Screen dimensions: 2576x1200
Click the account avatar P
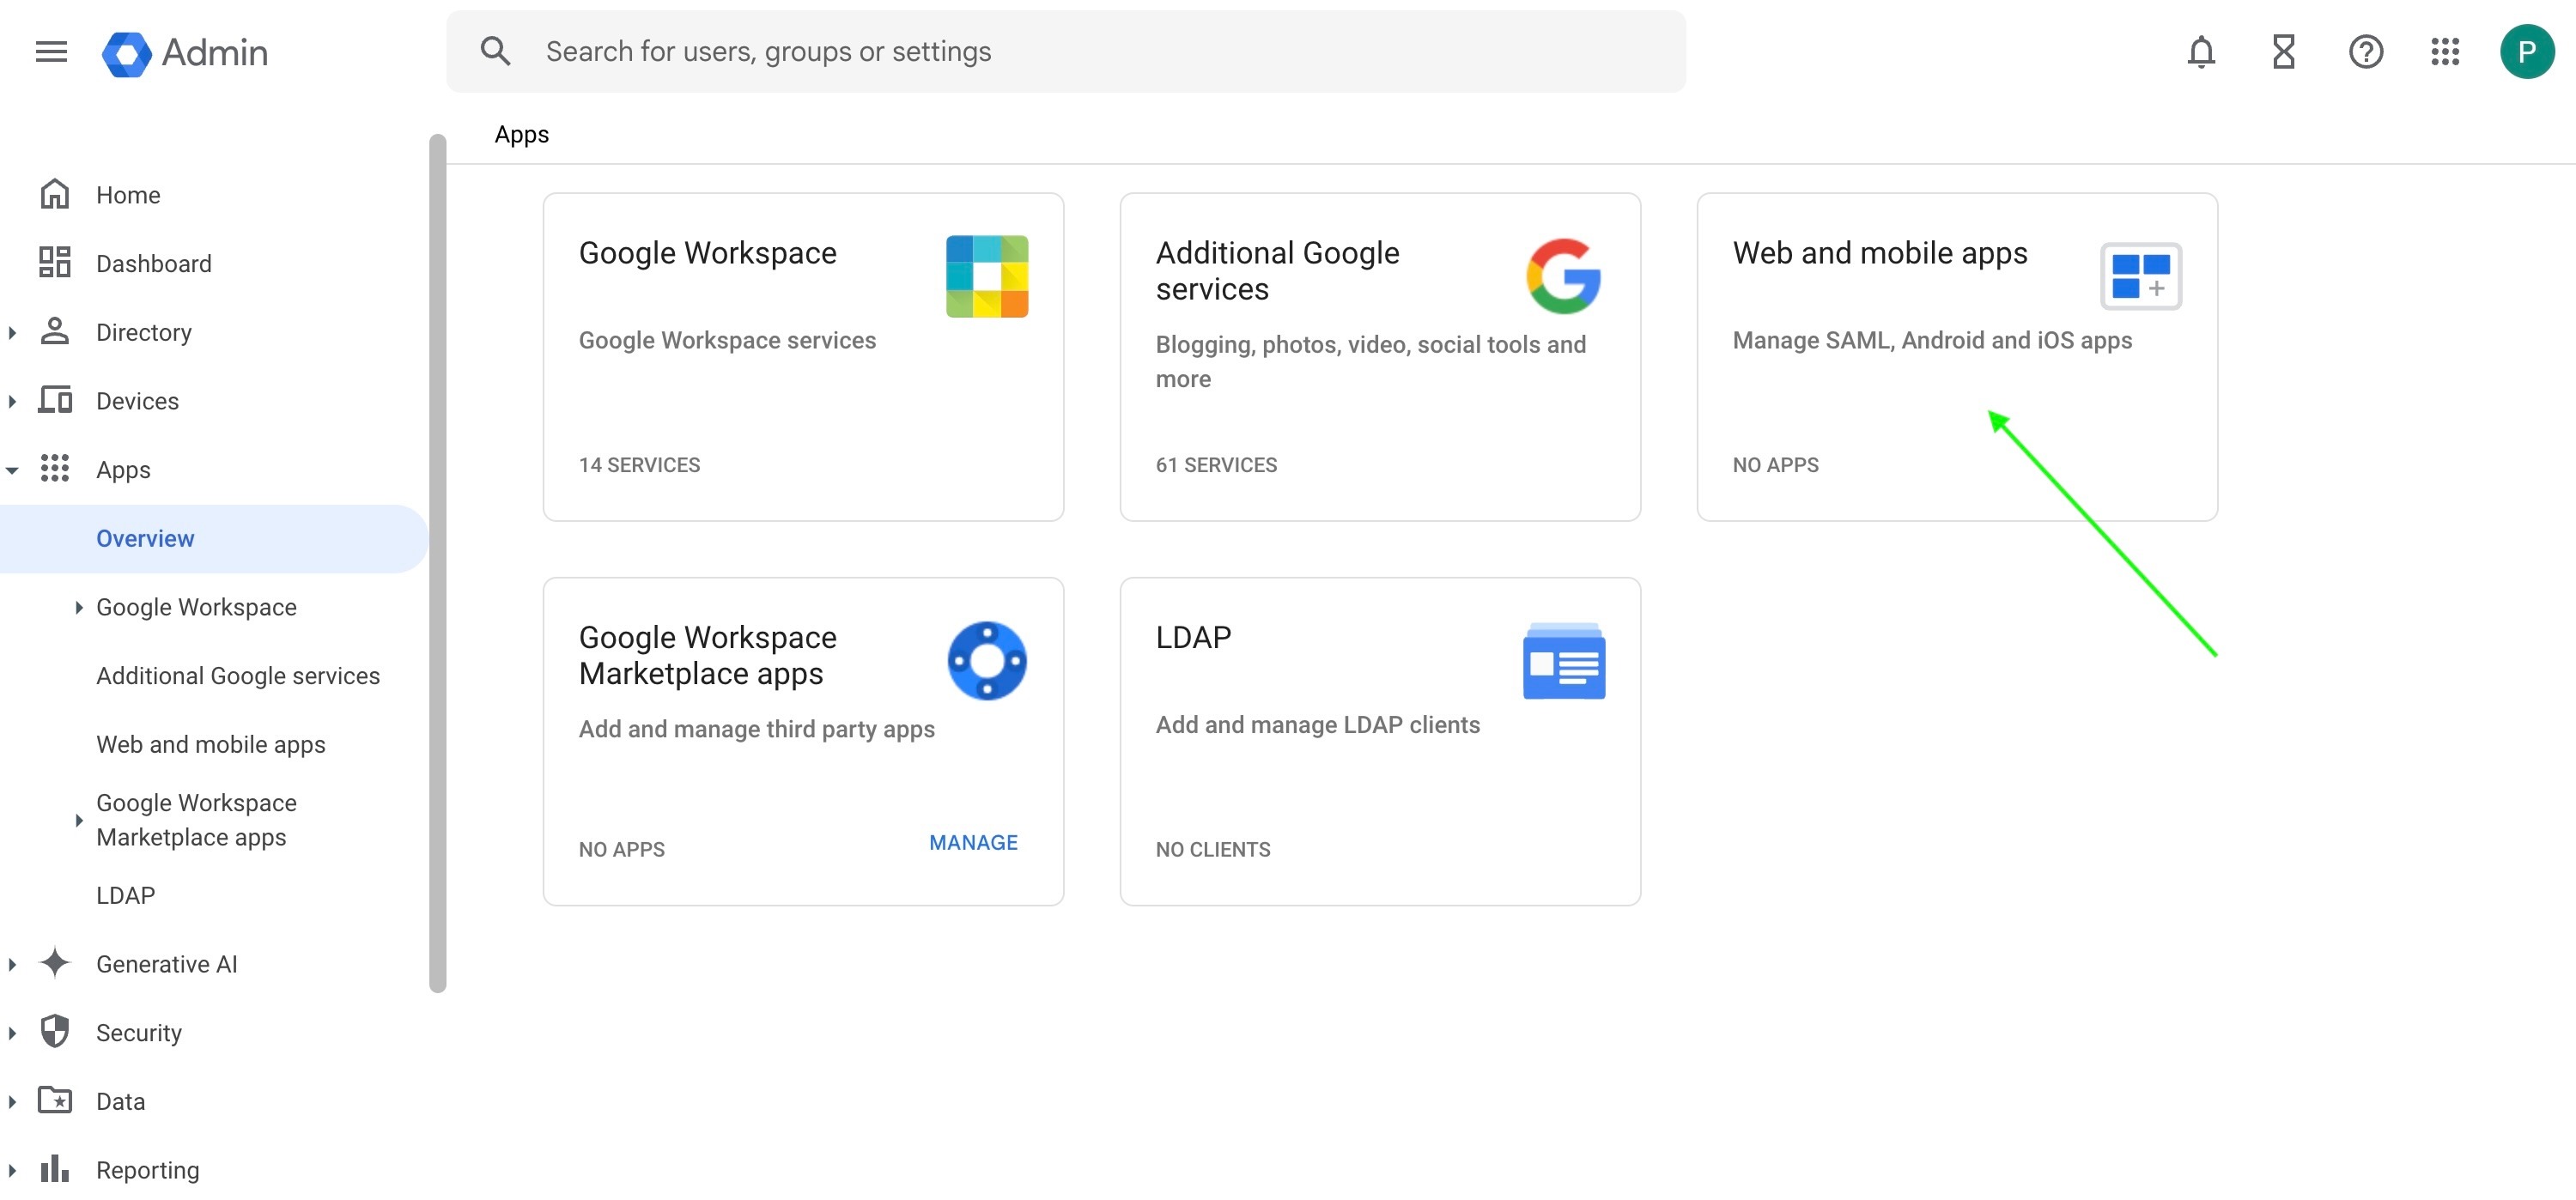(x=2526, y=51)
